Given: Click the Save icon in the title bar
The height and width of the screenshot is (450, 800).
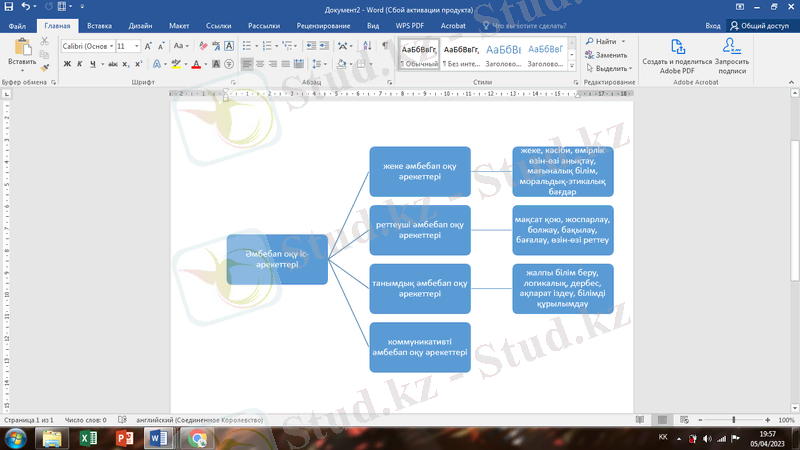Looking at the screenshot, I should pyautogui.click(x=9, y=7).
